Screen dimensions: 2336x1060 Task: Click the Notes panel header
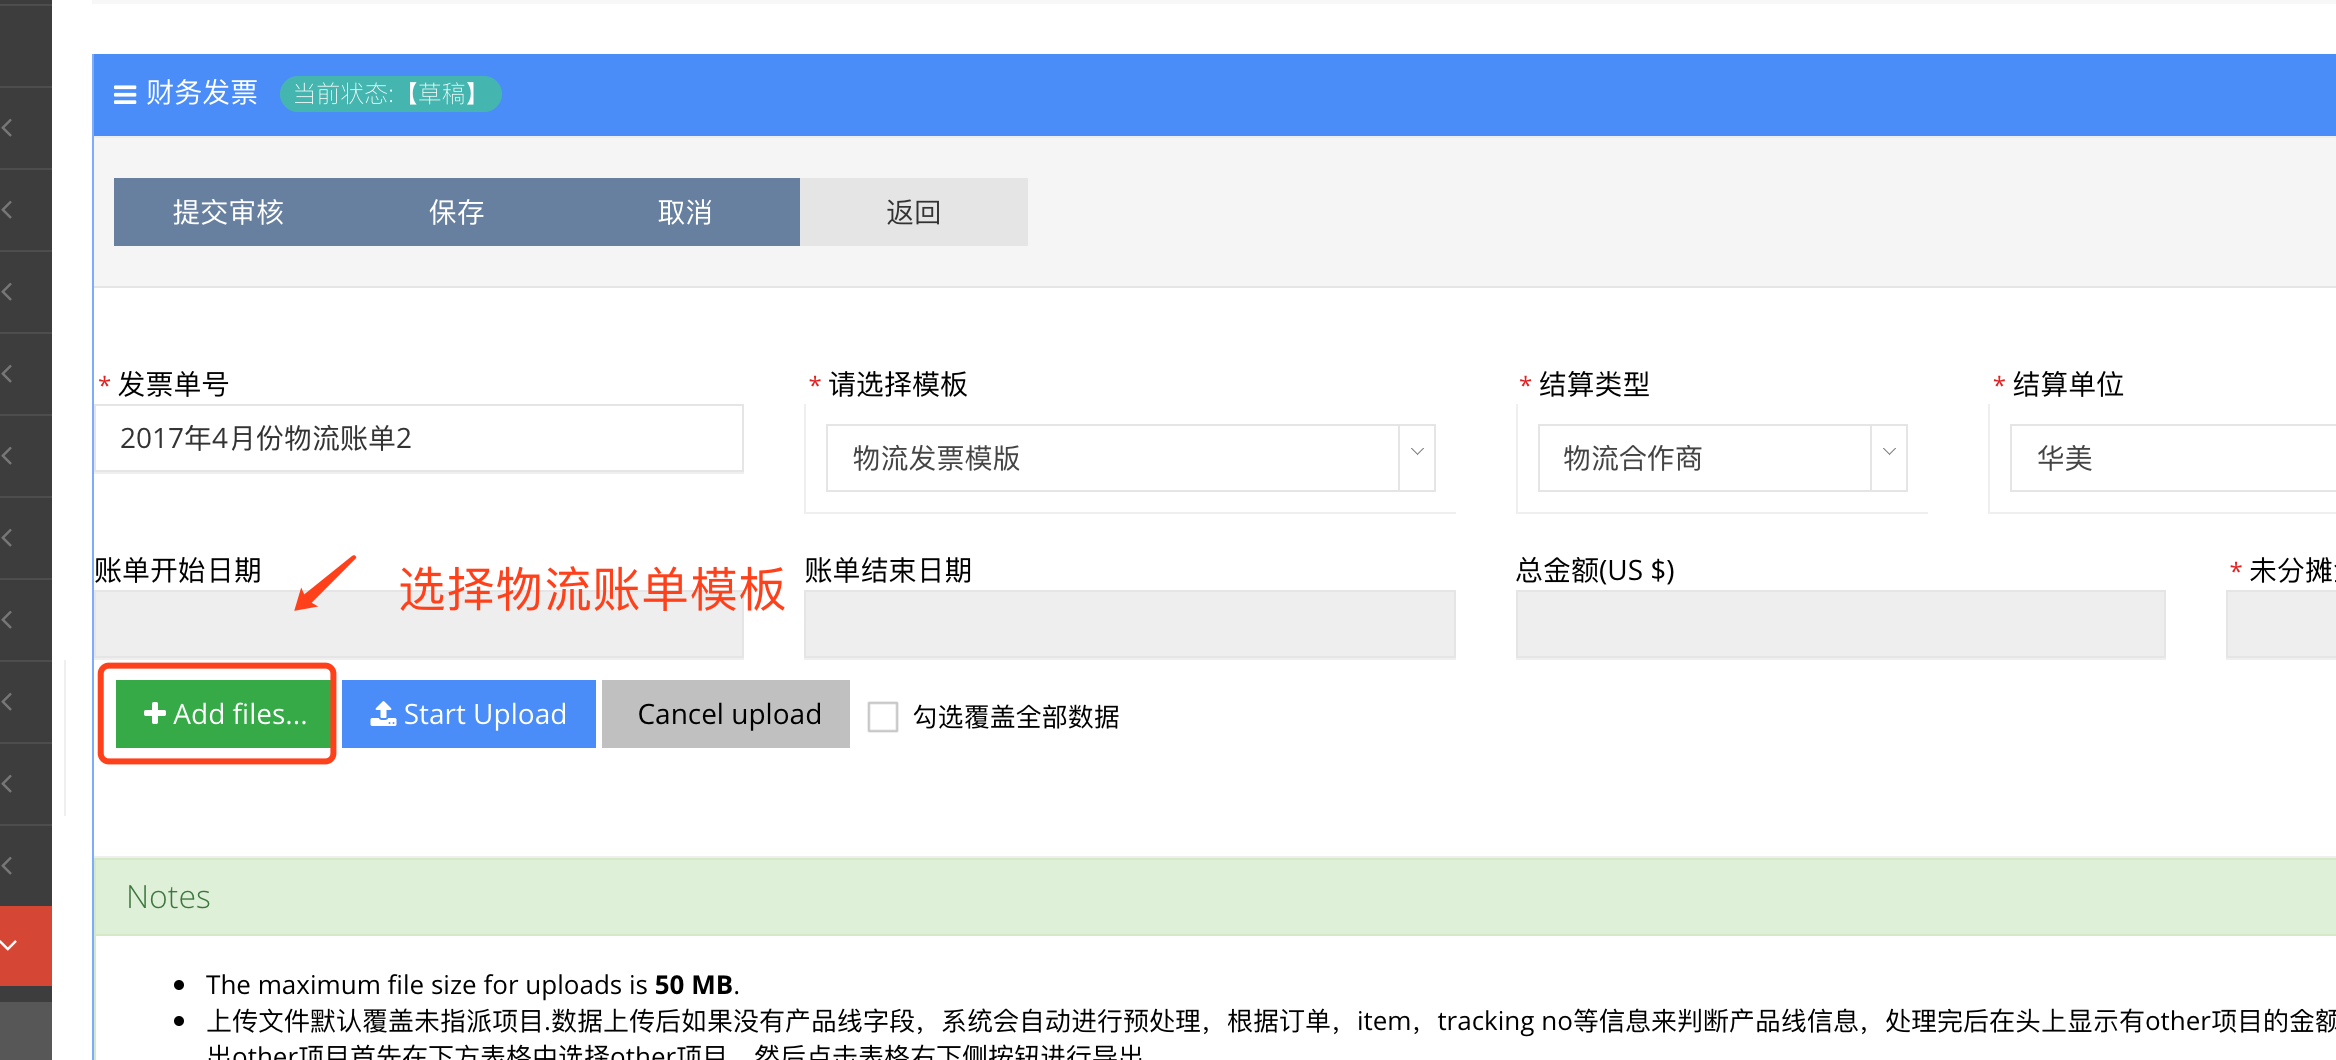(1215, 897)
